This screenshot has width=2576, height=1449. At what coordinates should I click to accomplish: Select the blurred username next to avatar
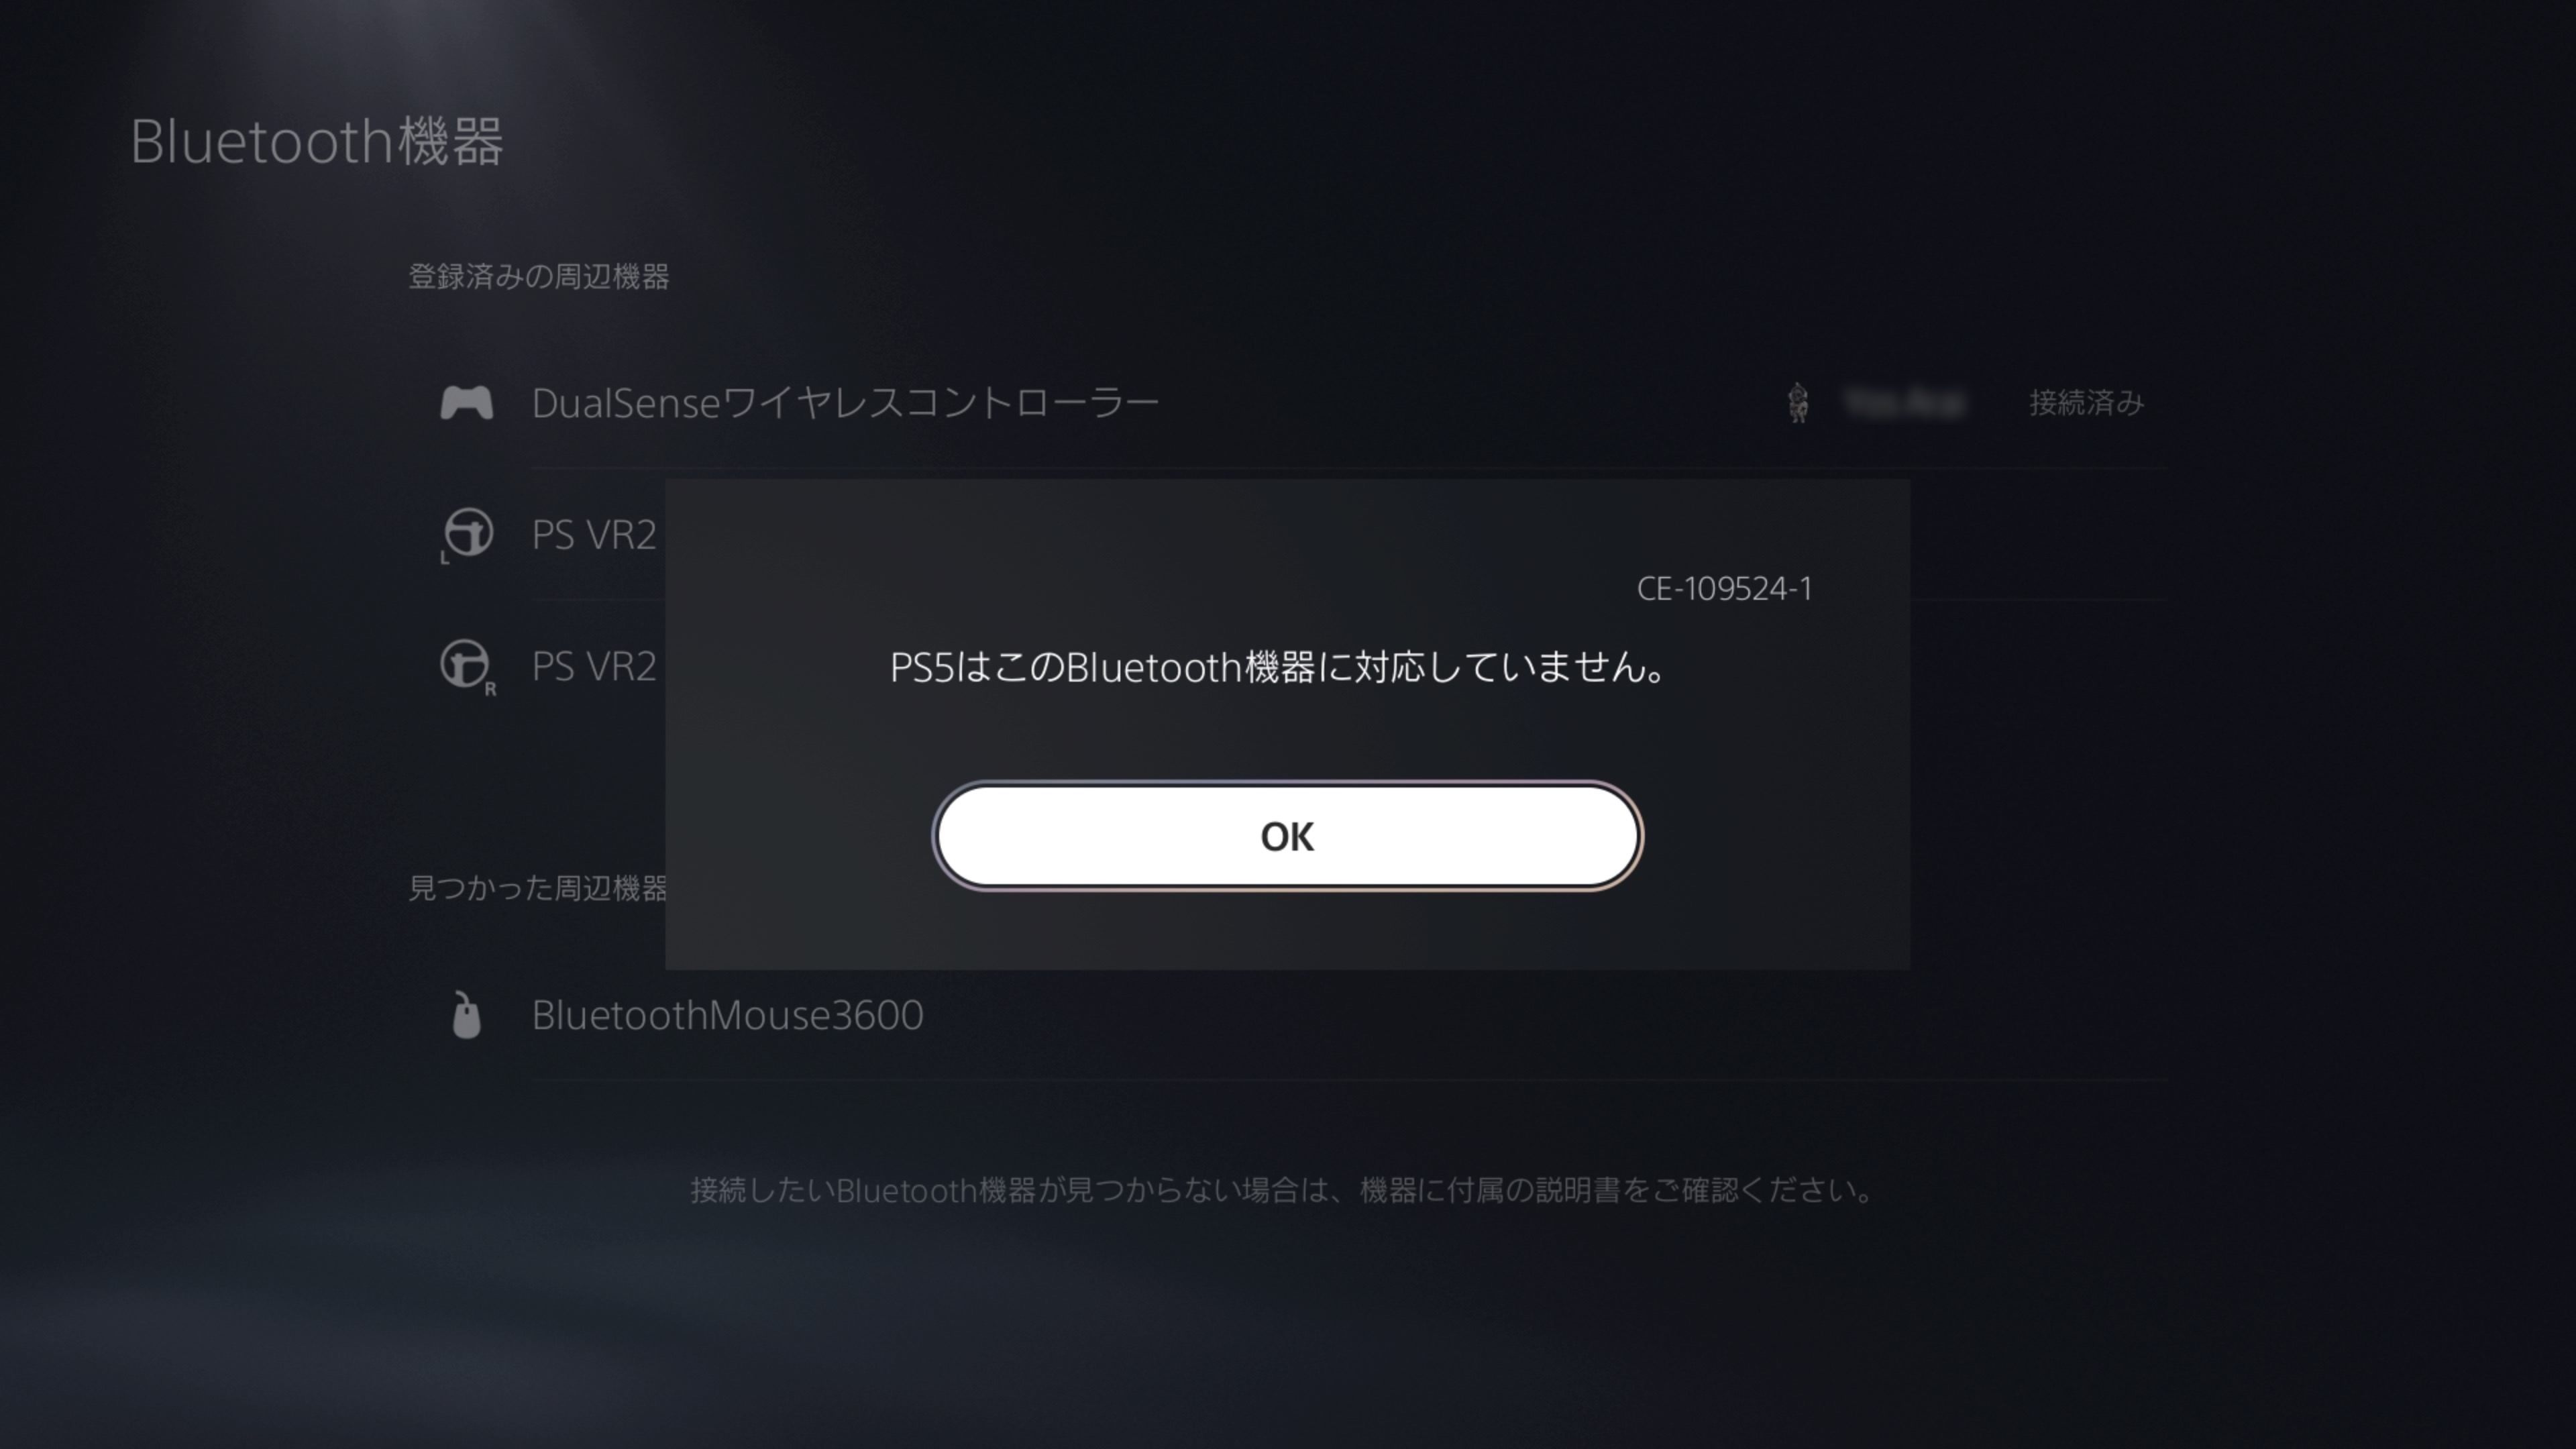(1905, 403)
